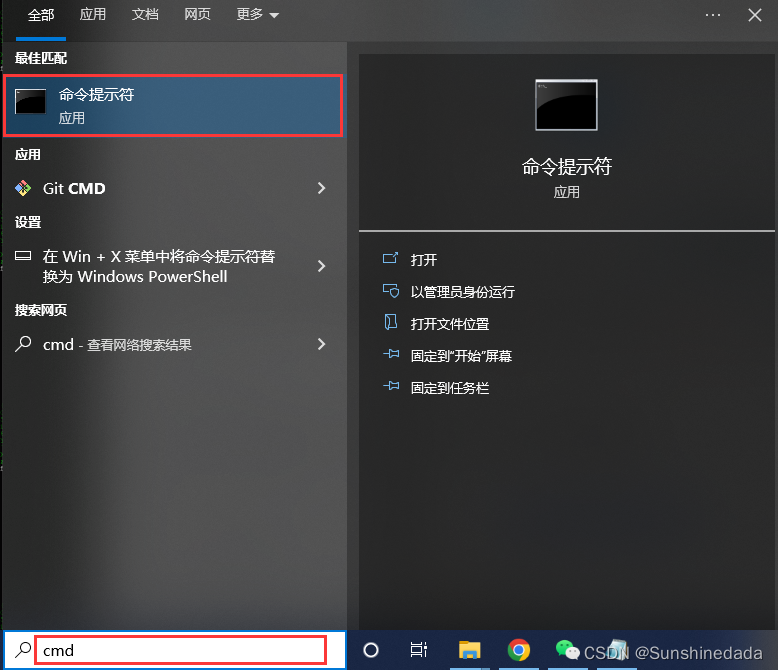This screenshot has height=670, width=778.
Task: Click the search magnifier icon in search box
Action: 23,650
